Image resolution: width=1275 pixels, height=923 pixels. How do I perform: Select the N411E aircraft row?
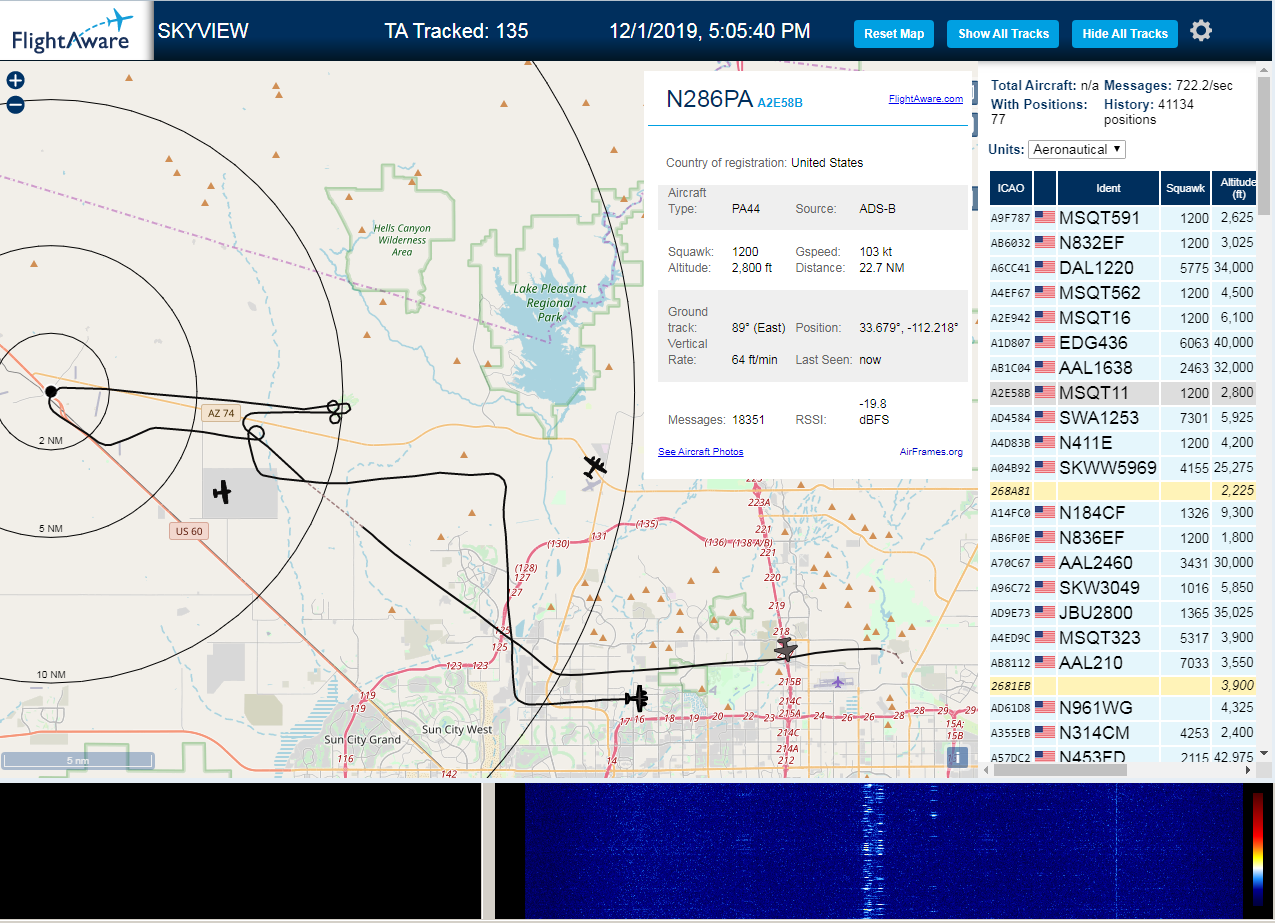point(1123,442)
